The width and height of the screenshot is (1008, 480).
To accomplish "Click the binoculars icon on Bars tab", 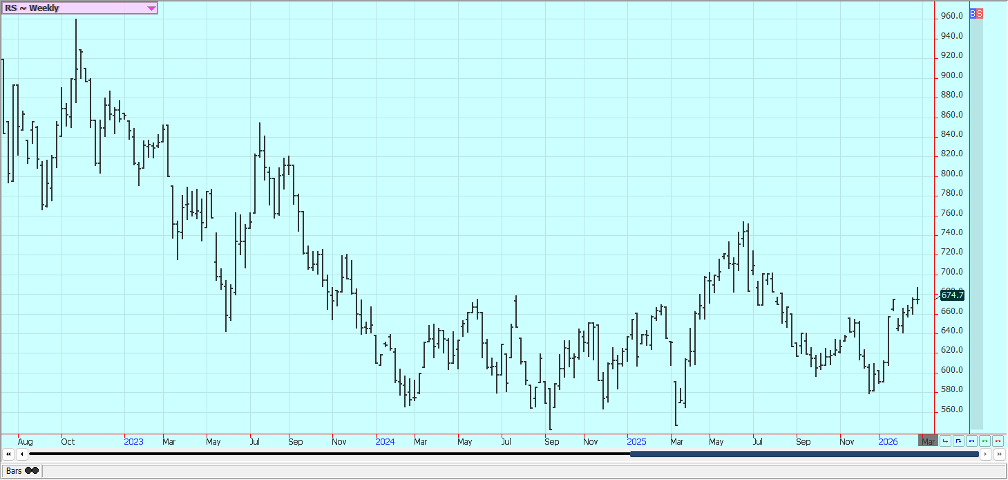I will tap(32, 470).
